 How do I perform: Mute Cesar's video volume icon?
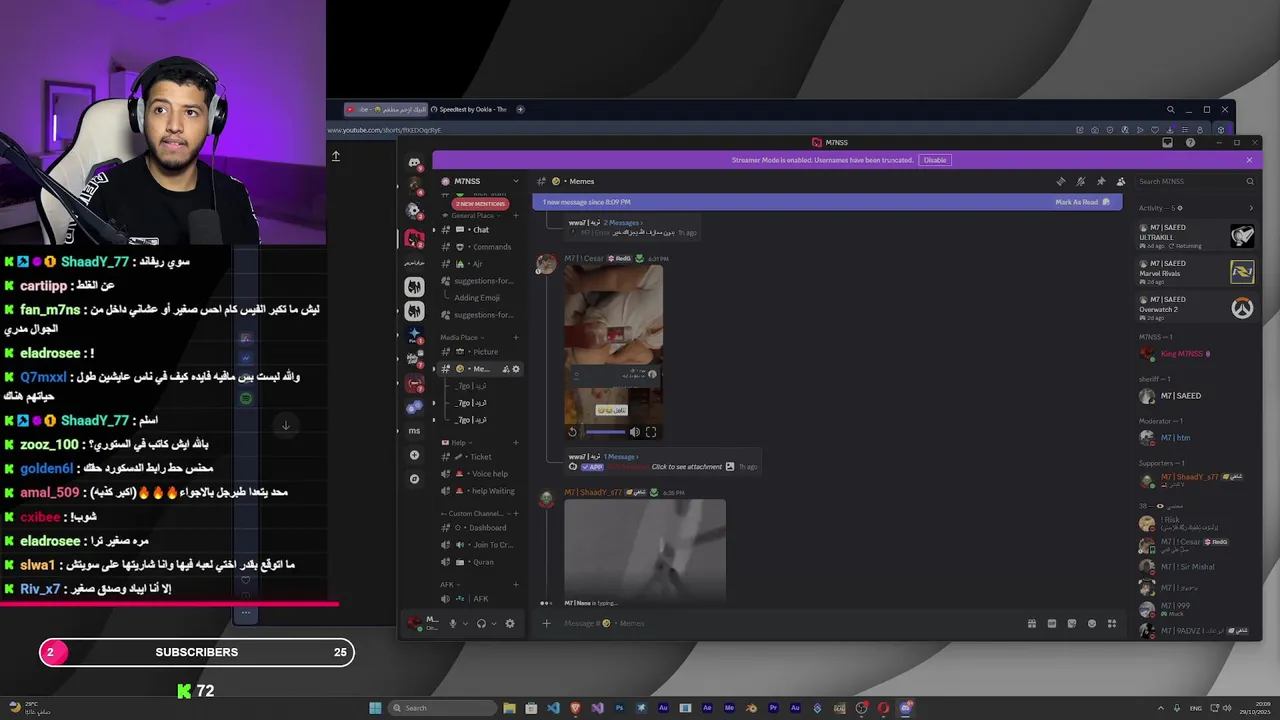(x=634, y=432)
